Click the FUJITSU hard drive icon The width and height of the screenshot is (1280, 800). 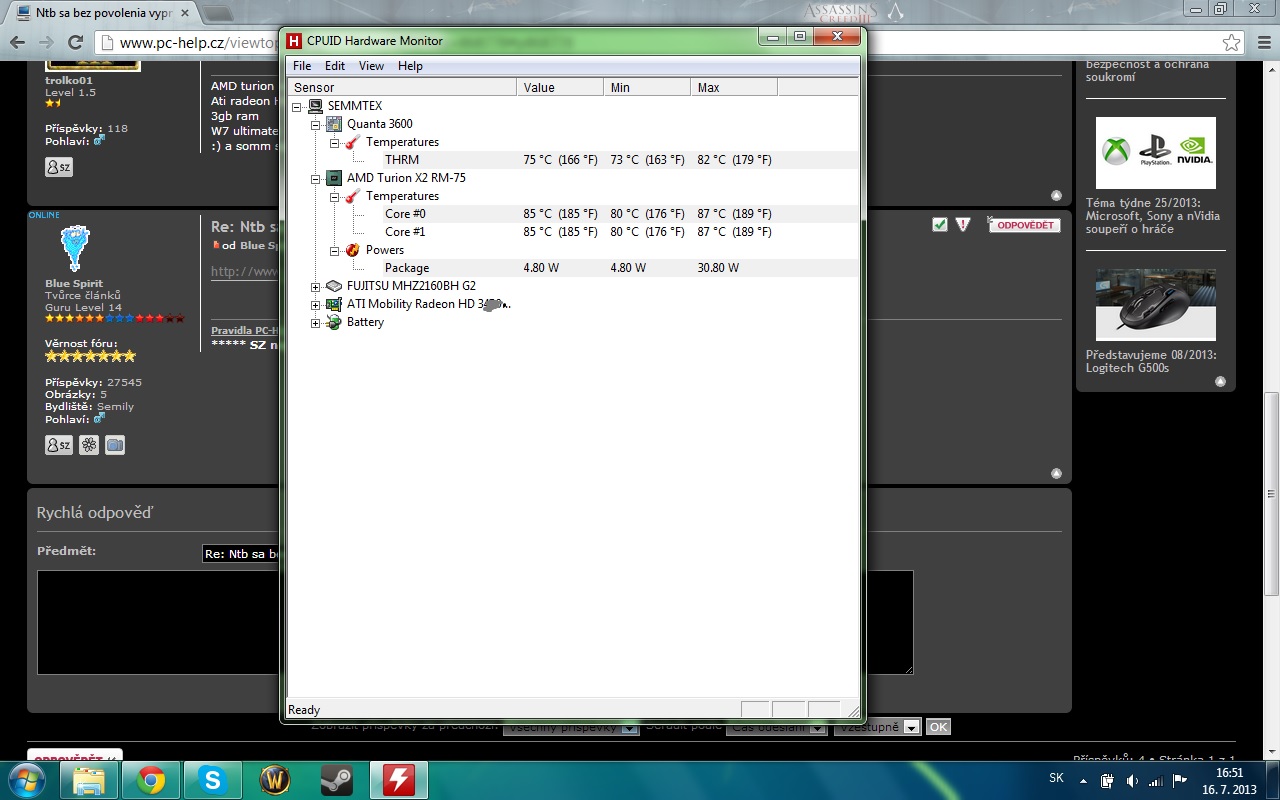click(x=334, y=286)
